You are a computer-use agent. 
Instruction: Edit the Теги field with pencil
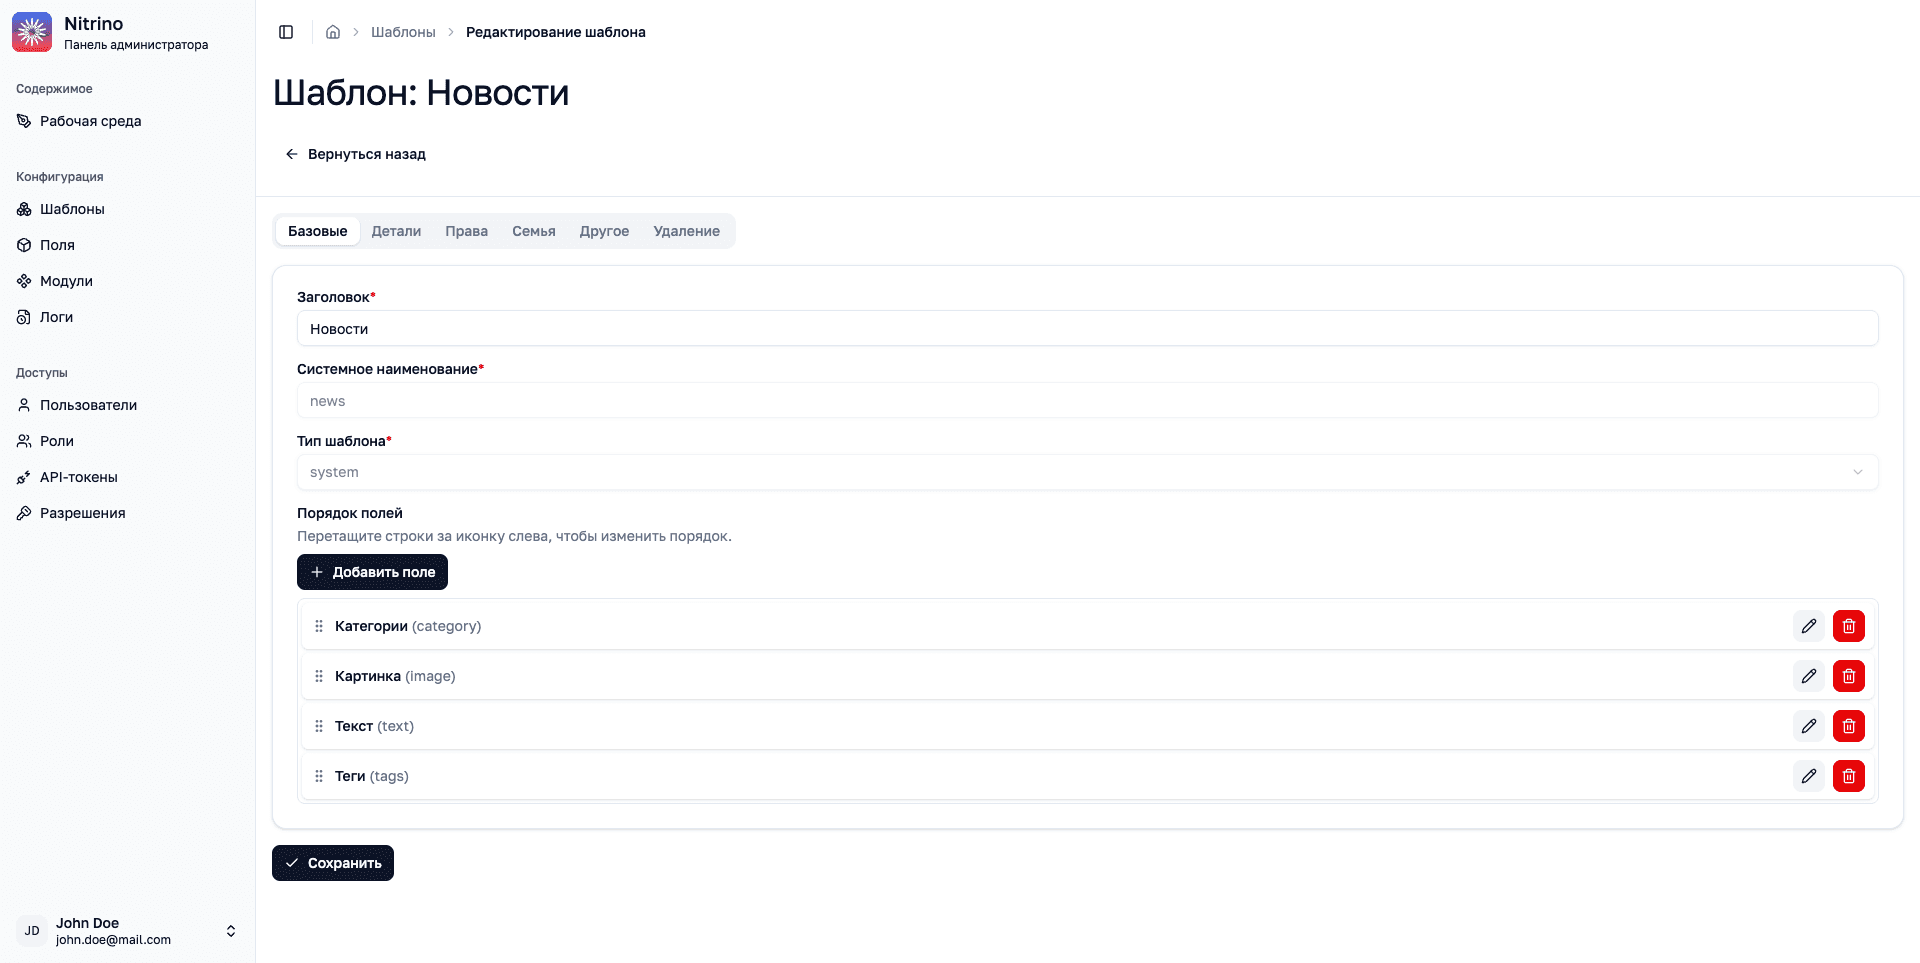pos(1809,776)
